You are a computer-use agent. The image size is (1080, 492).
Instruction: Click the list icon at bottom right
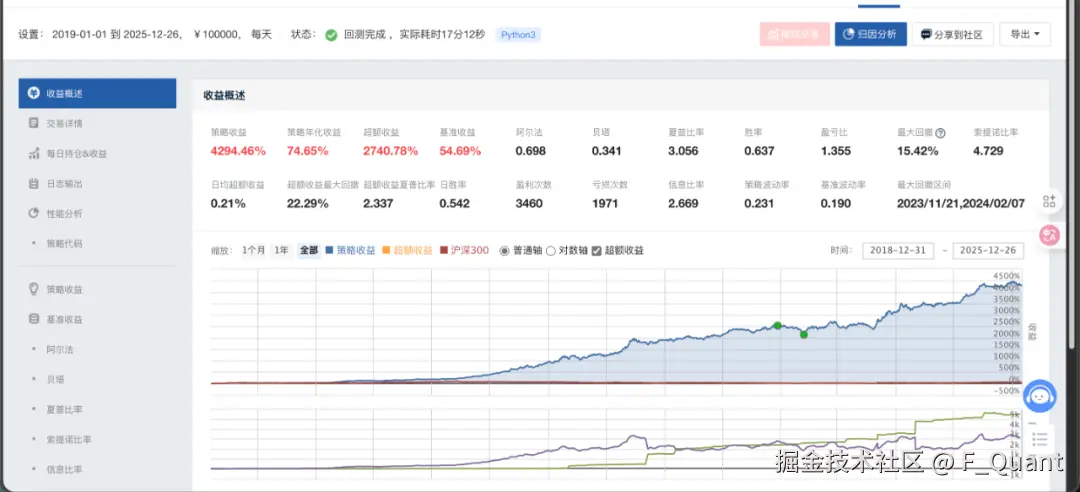[1040, 438]
